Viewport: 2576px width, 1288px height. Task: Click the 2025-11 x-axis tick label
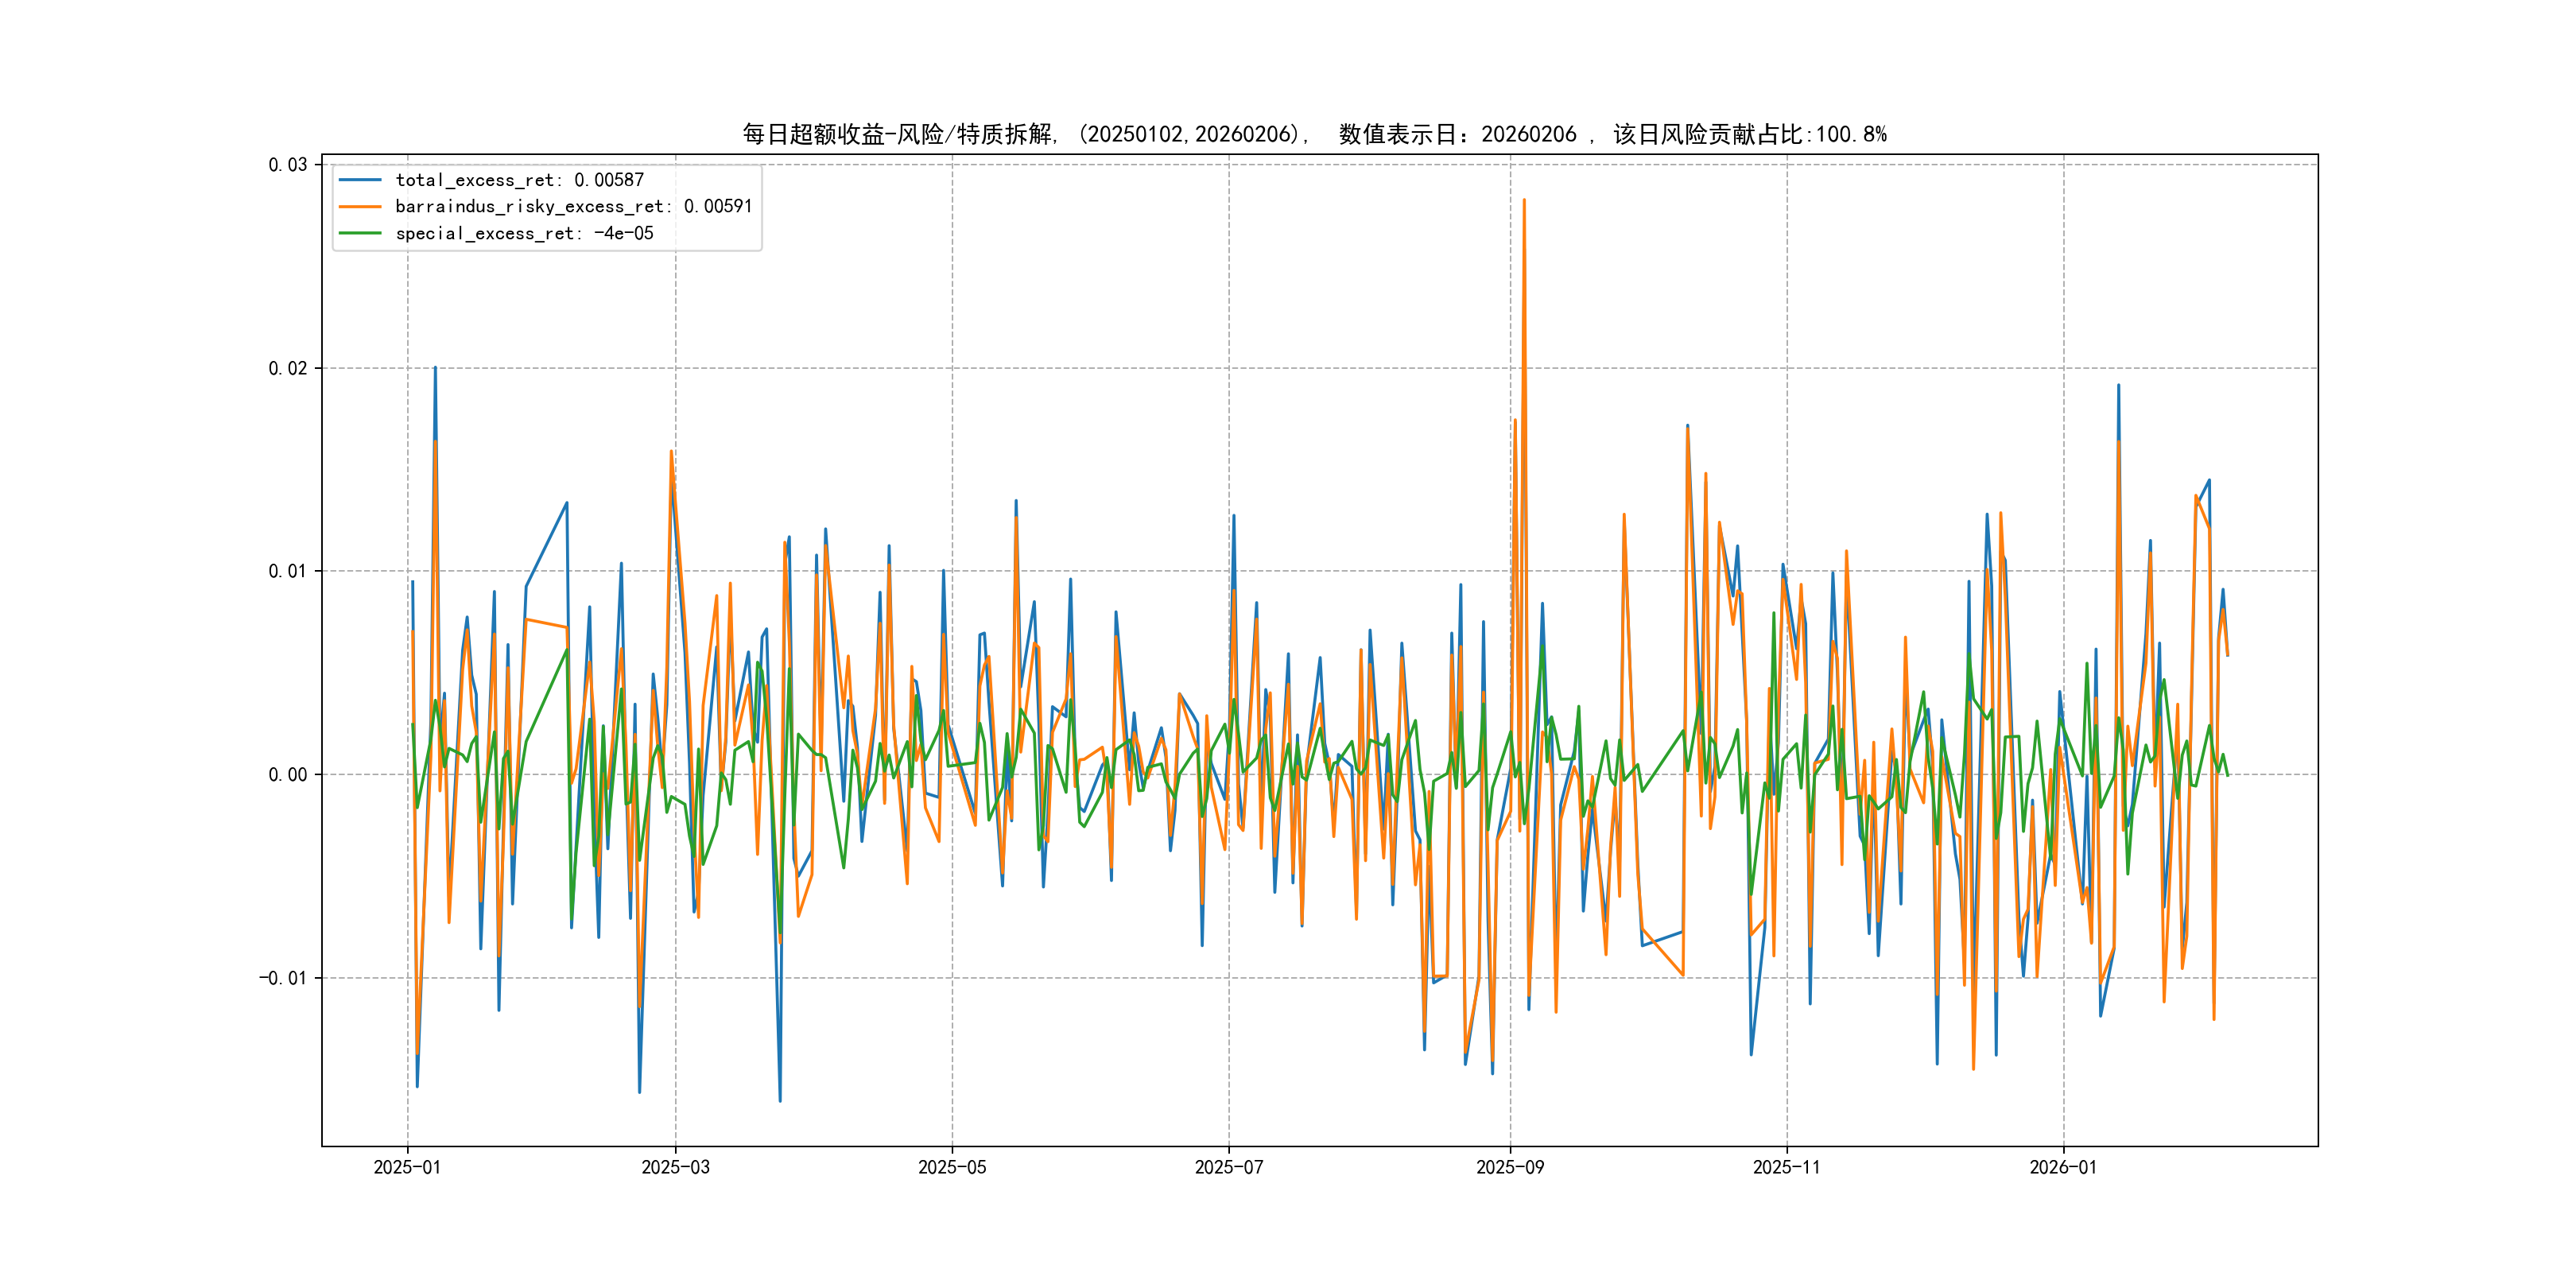click(x=1787, y=1167)
